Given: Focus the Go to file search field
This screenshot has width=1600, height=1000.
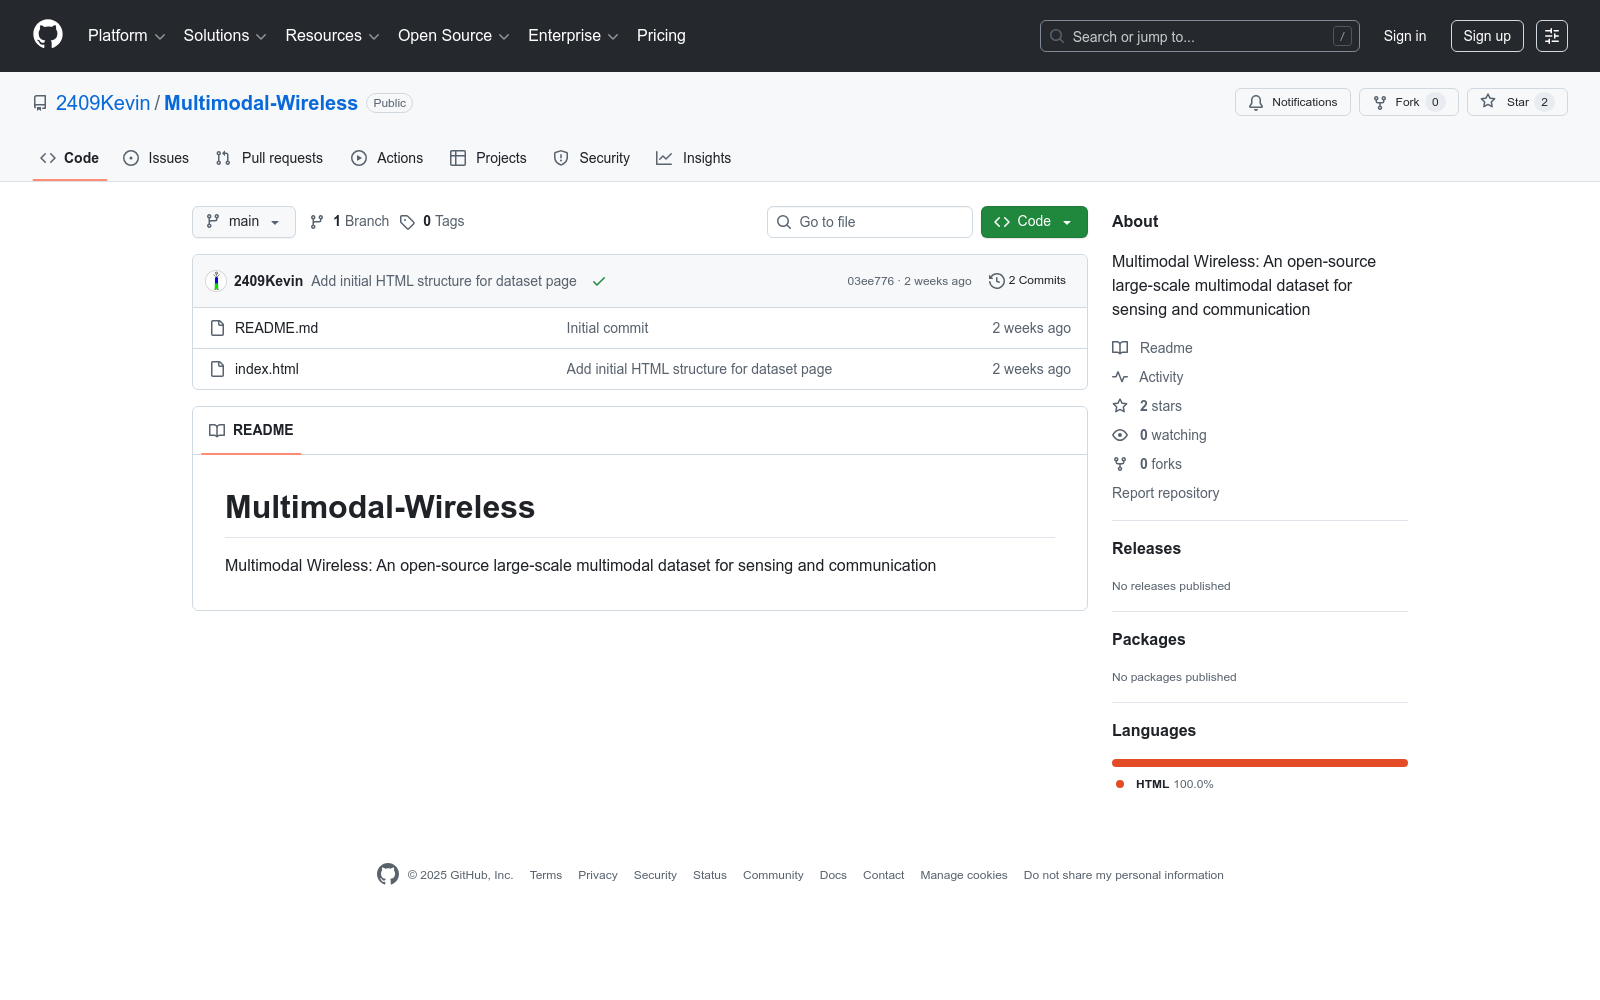Looking at the screenshot, I should tap(870, 222).
